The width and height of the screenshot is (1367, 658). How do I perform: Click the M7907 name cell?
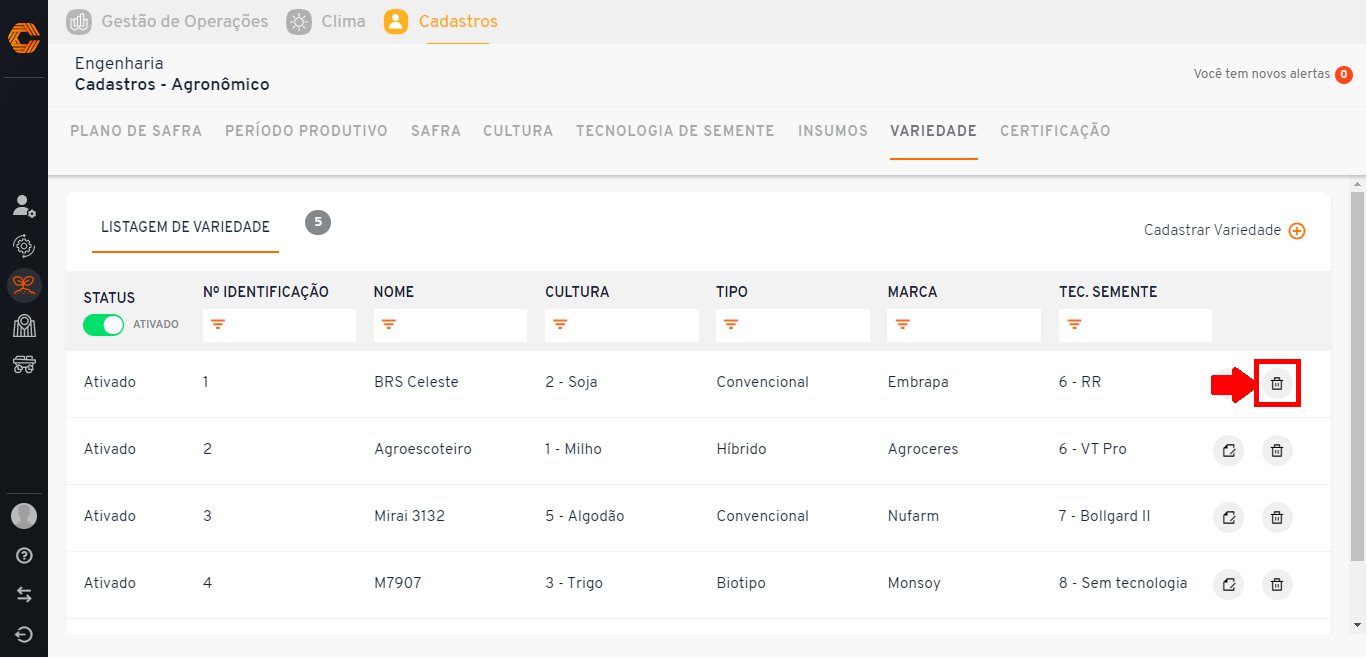tap(398, 583)
